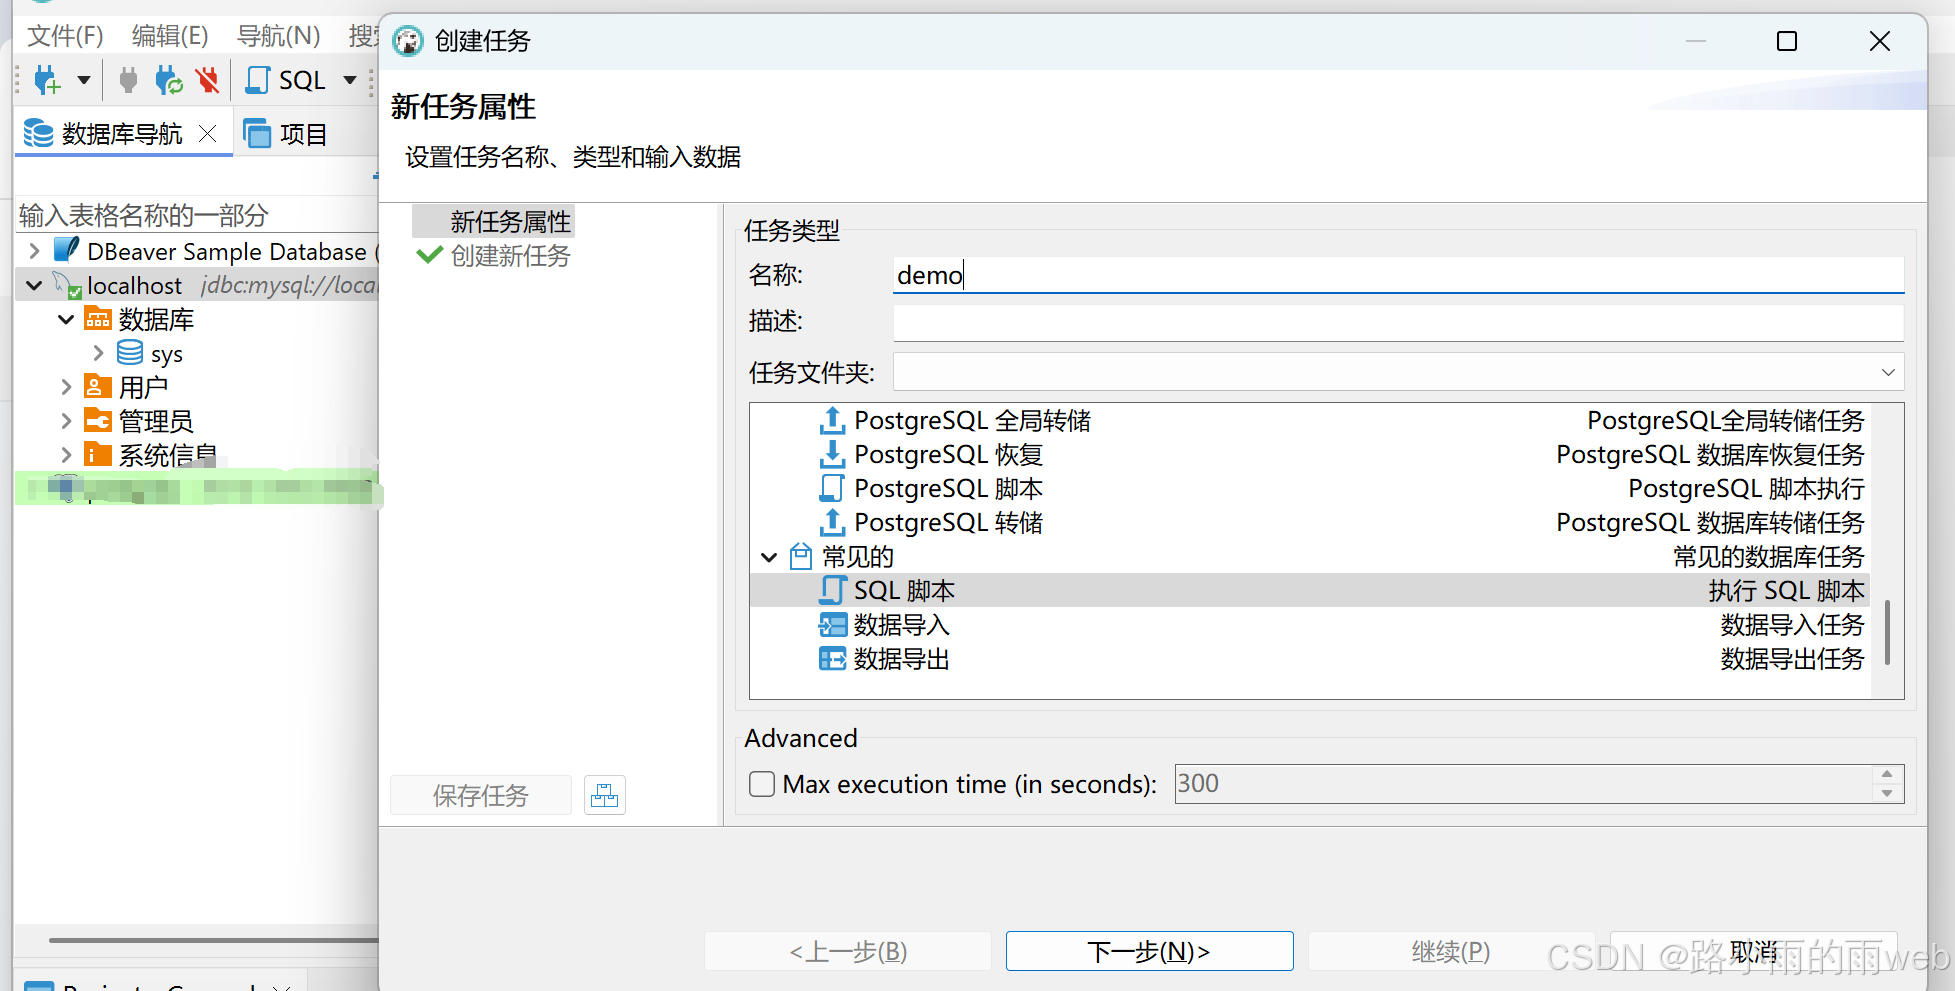
Task: Collapse the 数据库 folder node
Action: click(66, 319)
